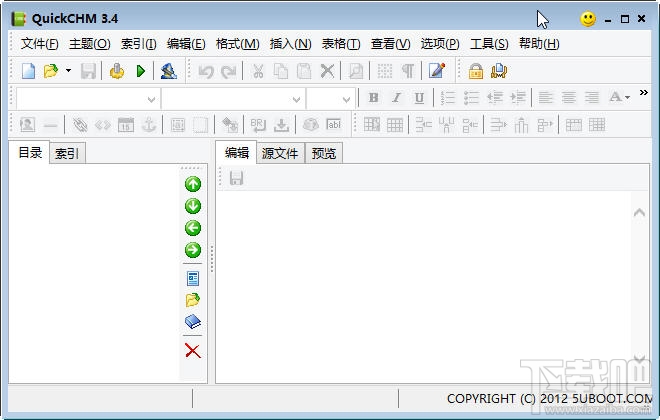Open the 编辑(E) menu
This screenshot has width=660, height=420.
pyautogui.click(x=186, y=44)
